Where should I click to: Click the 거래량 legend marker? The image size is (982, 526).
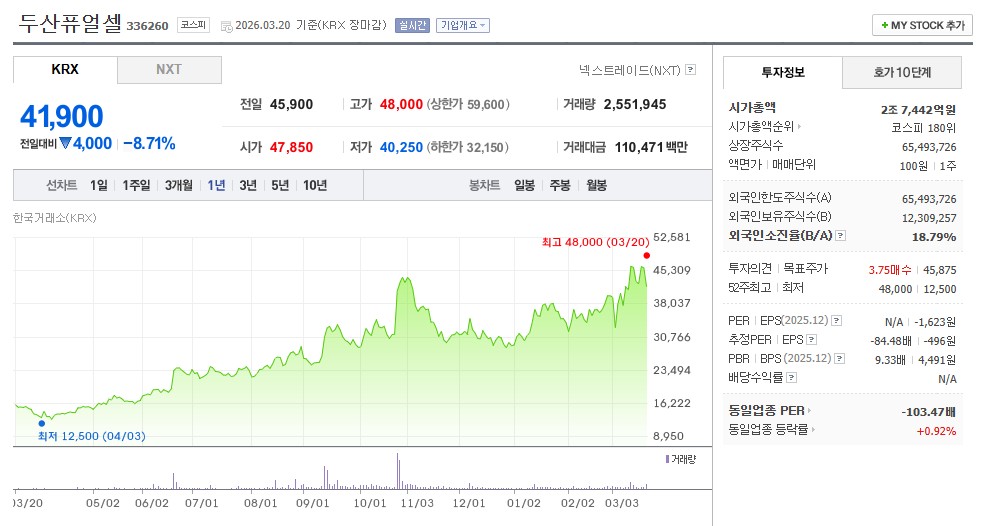(x=668, y=459)
